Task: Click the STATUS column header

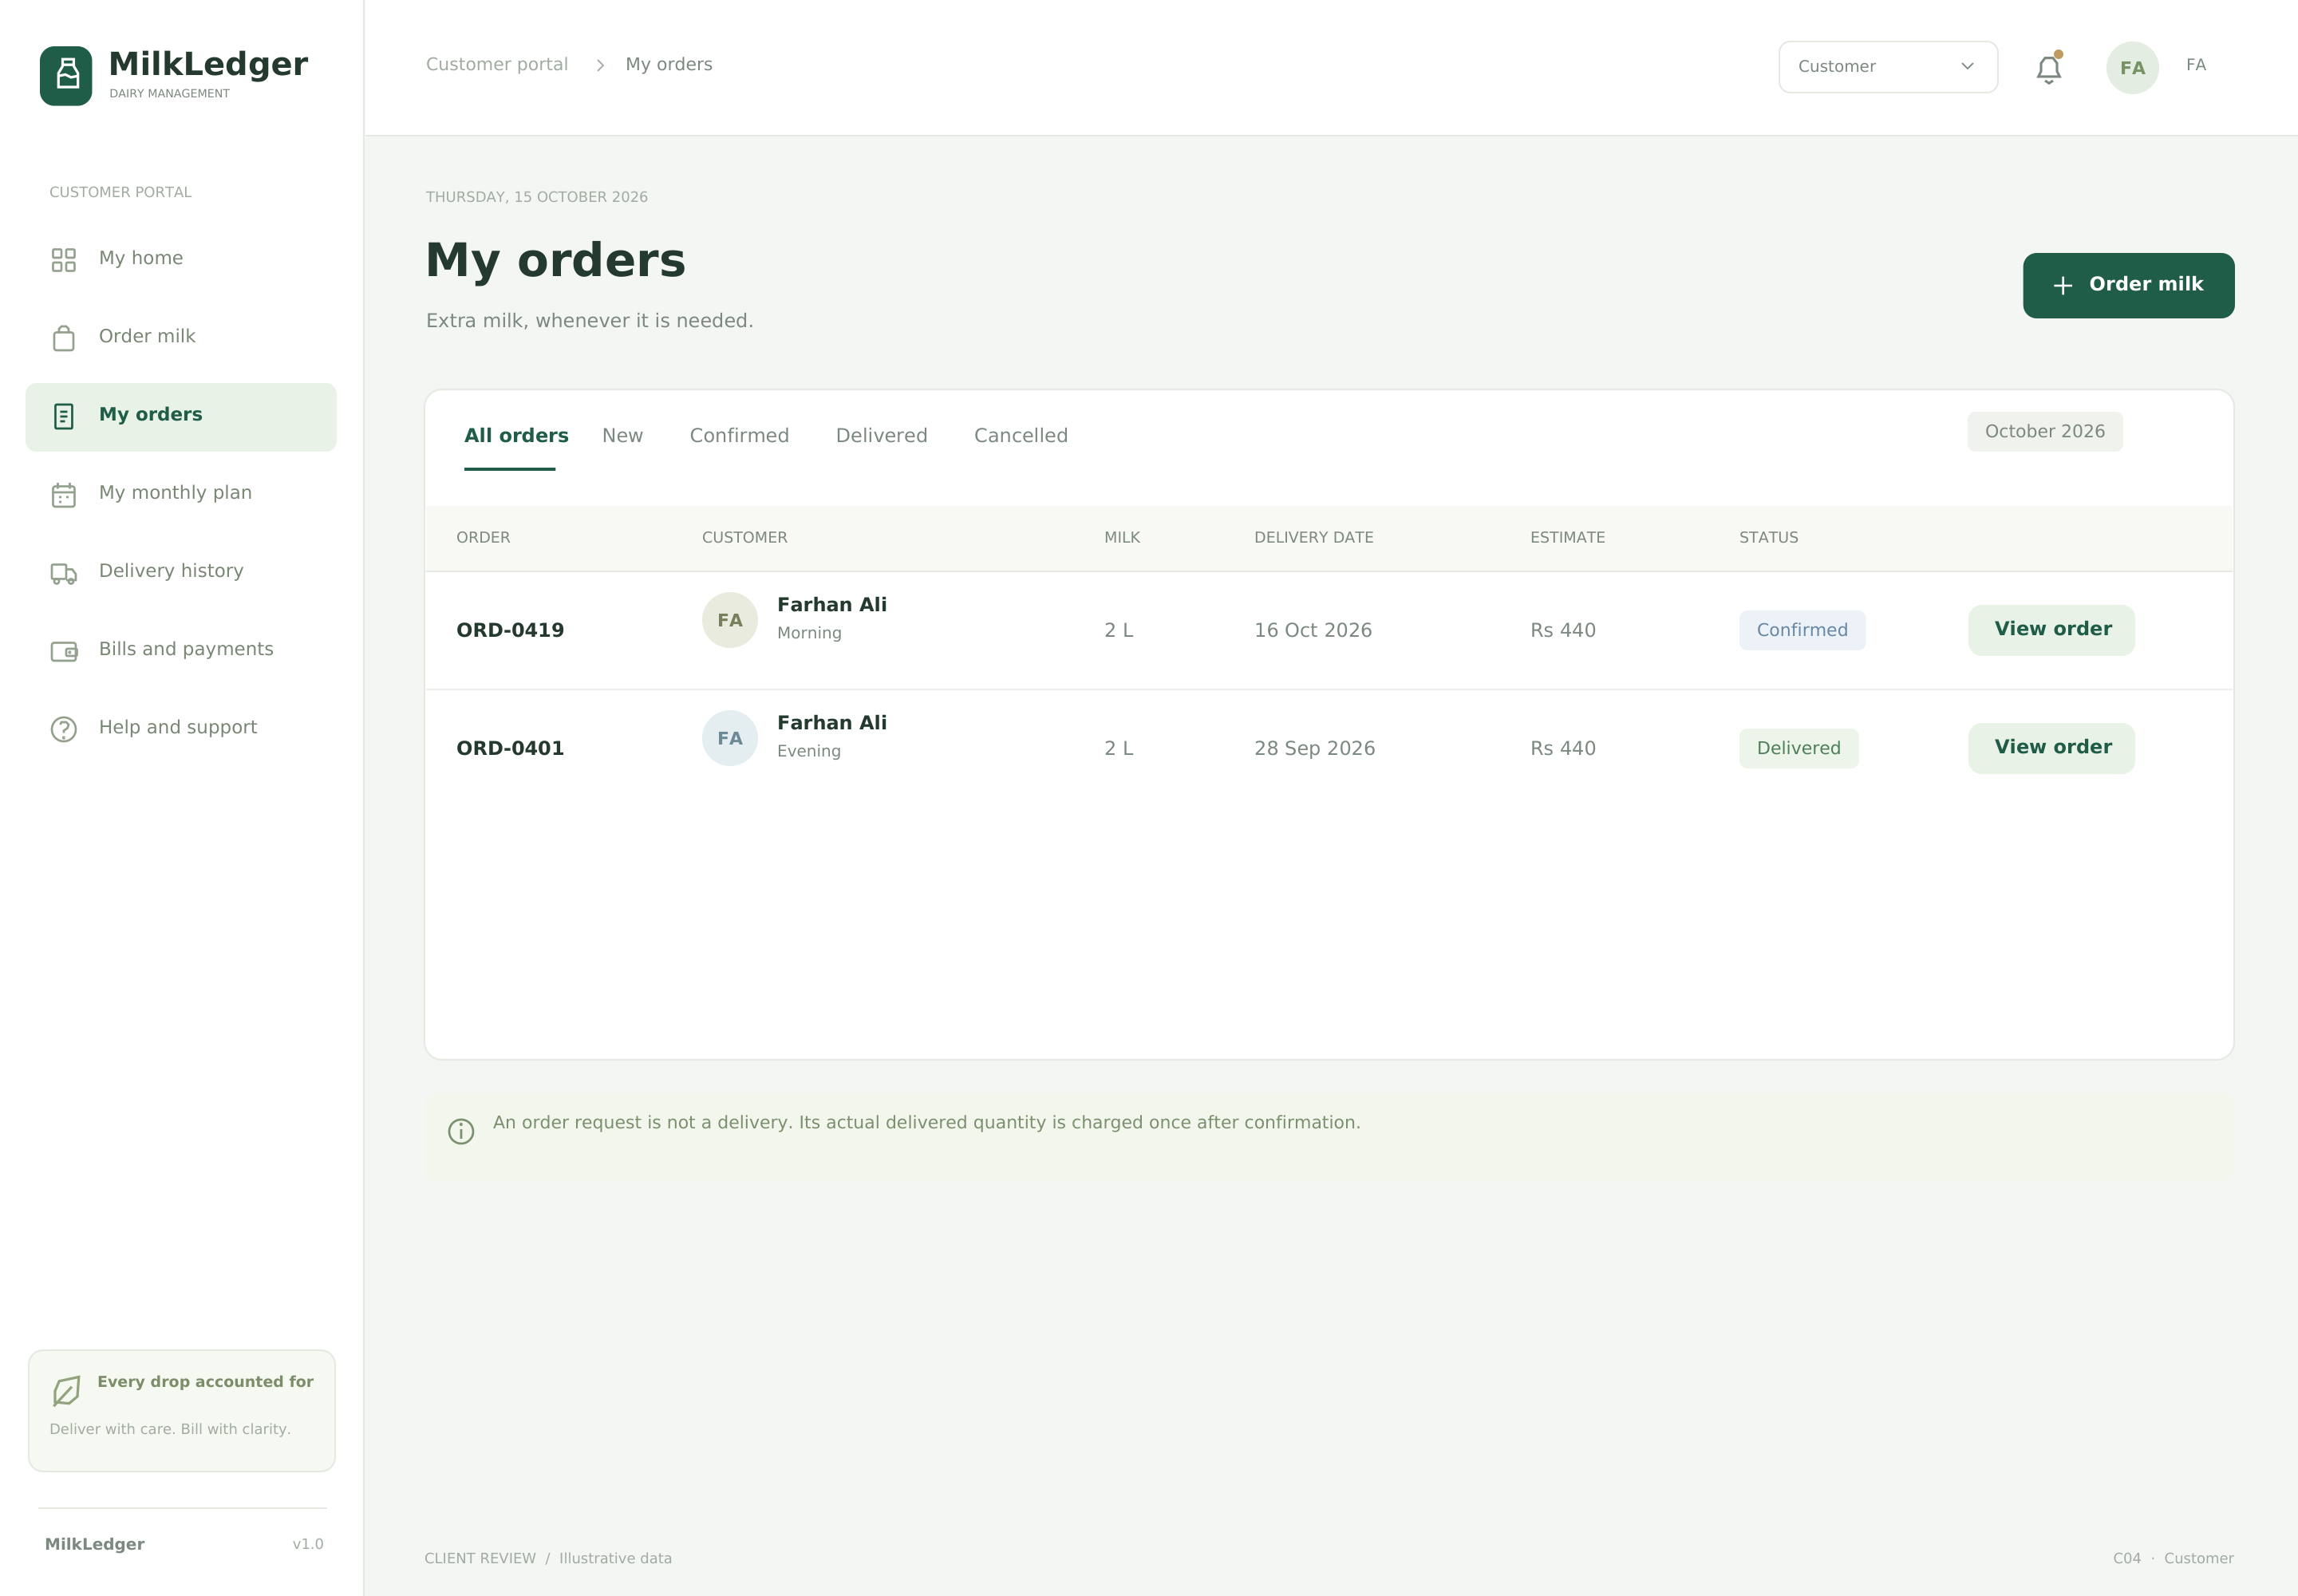Action: [1768, 537]
